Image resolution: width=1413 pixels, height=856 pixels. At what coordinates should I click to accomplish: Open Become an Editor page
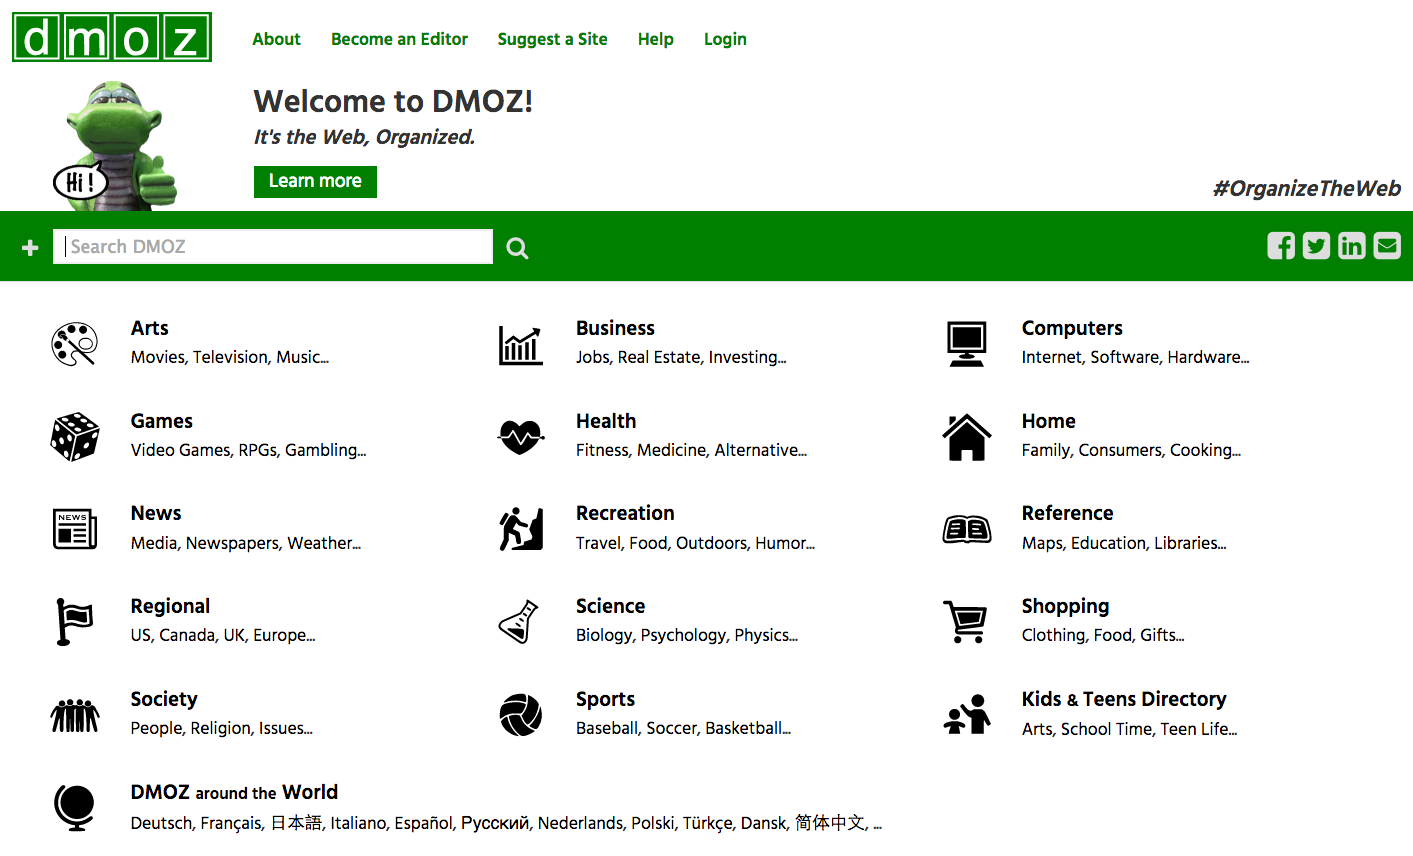tap(399, 39)
